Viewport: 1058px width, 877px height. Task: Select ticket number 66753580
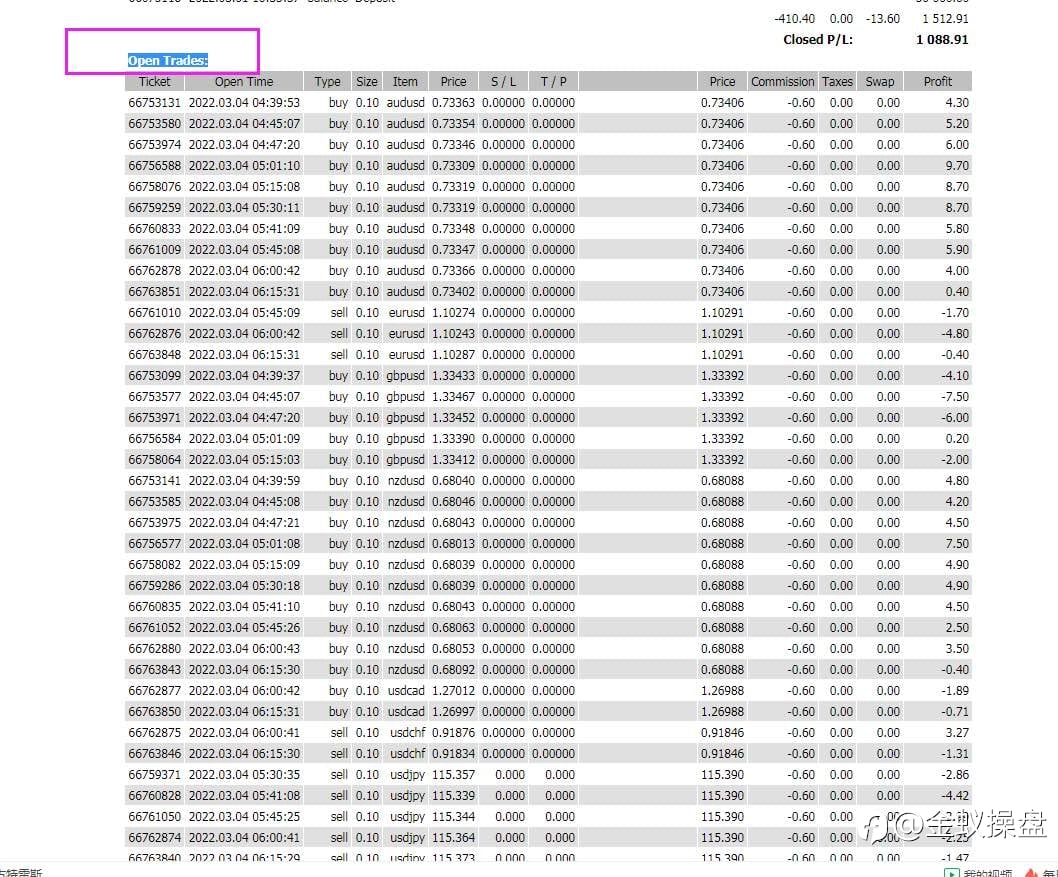click(155, 123)
